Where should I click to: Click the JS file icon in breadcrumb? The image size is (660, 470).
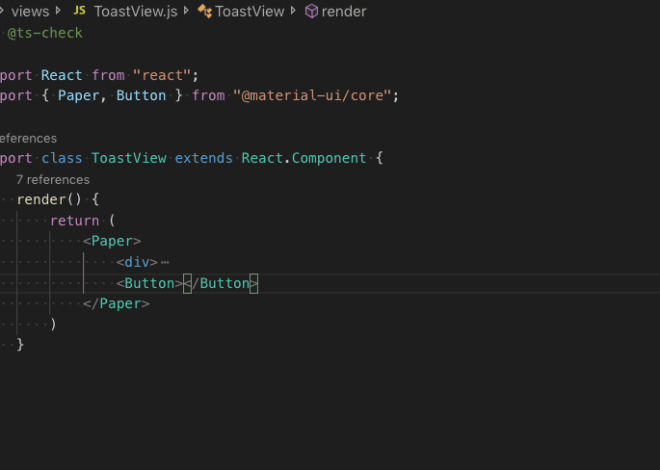pos(79,11)
